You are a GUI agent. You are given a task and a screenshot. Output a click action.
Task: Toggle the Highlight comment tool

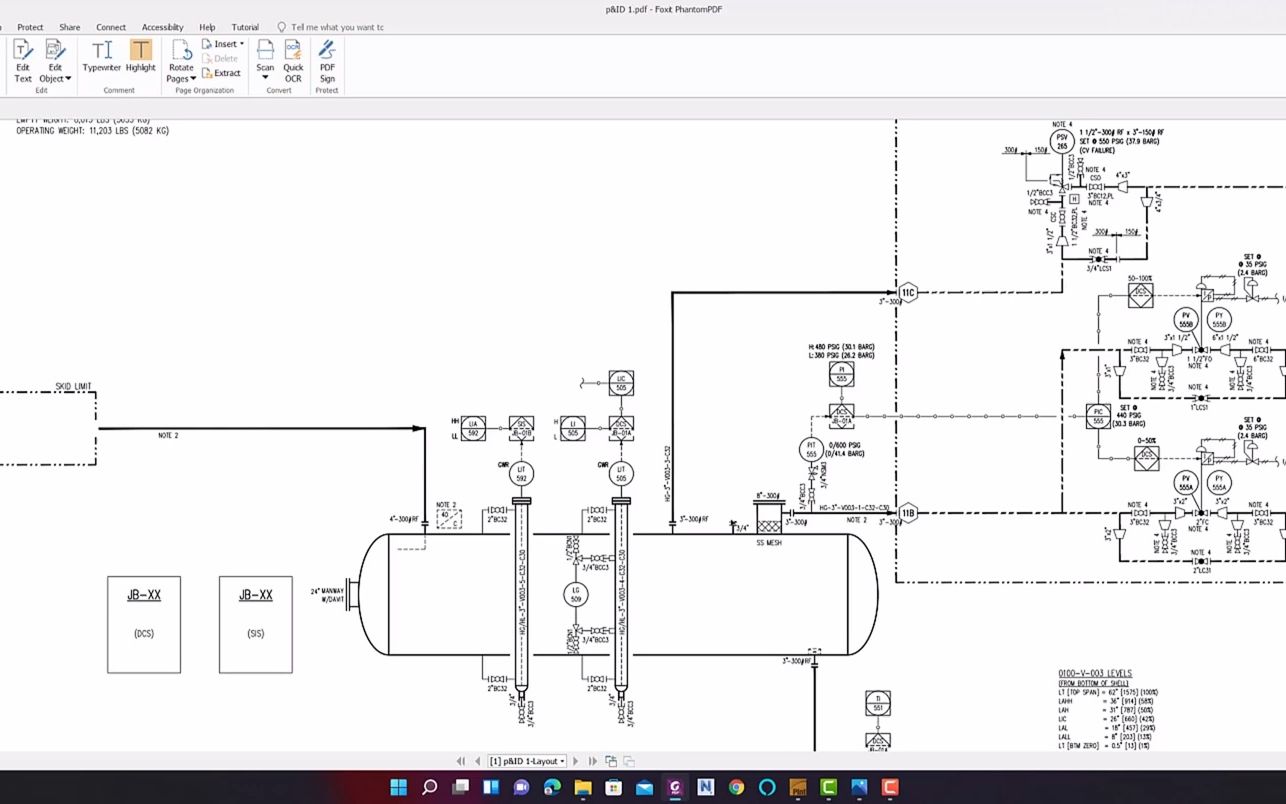pos(141,56)
